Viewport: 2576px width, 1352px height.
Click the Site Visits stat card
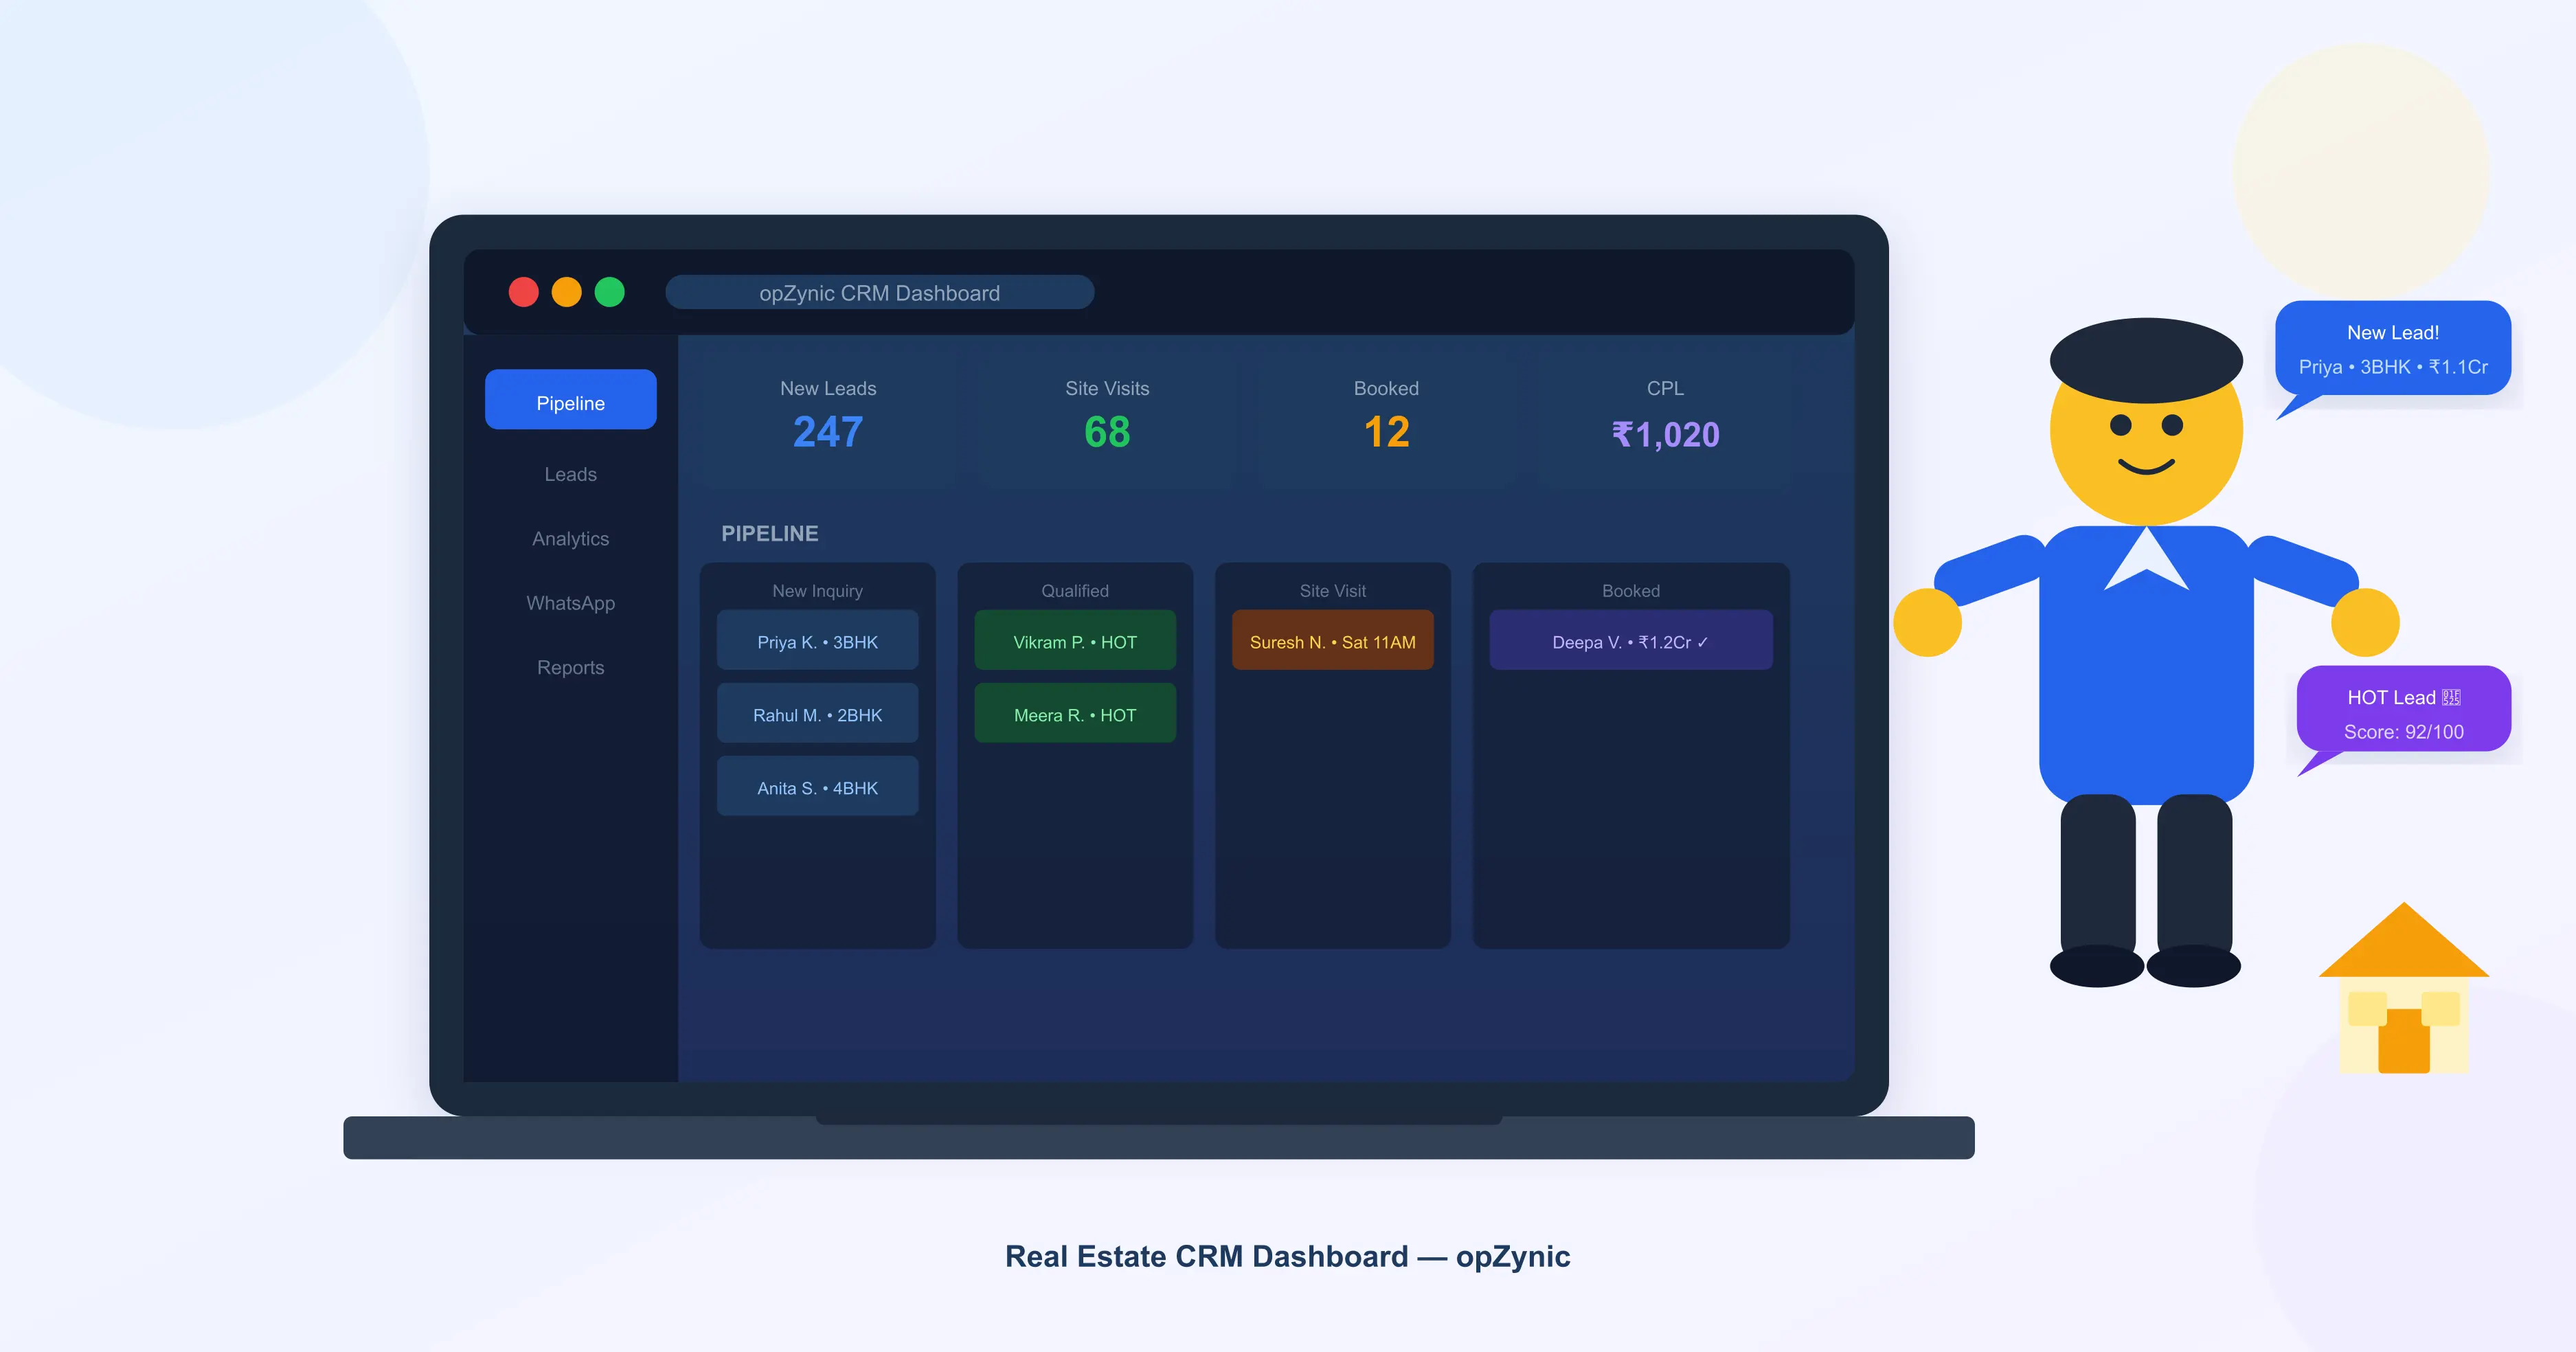1107,415
